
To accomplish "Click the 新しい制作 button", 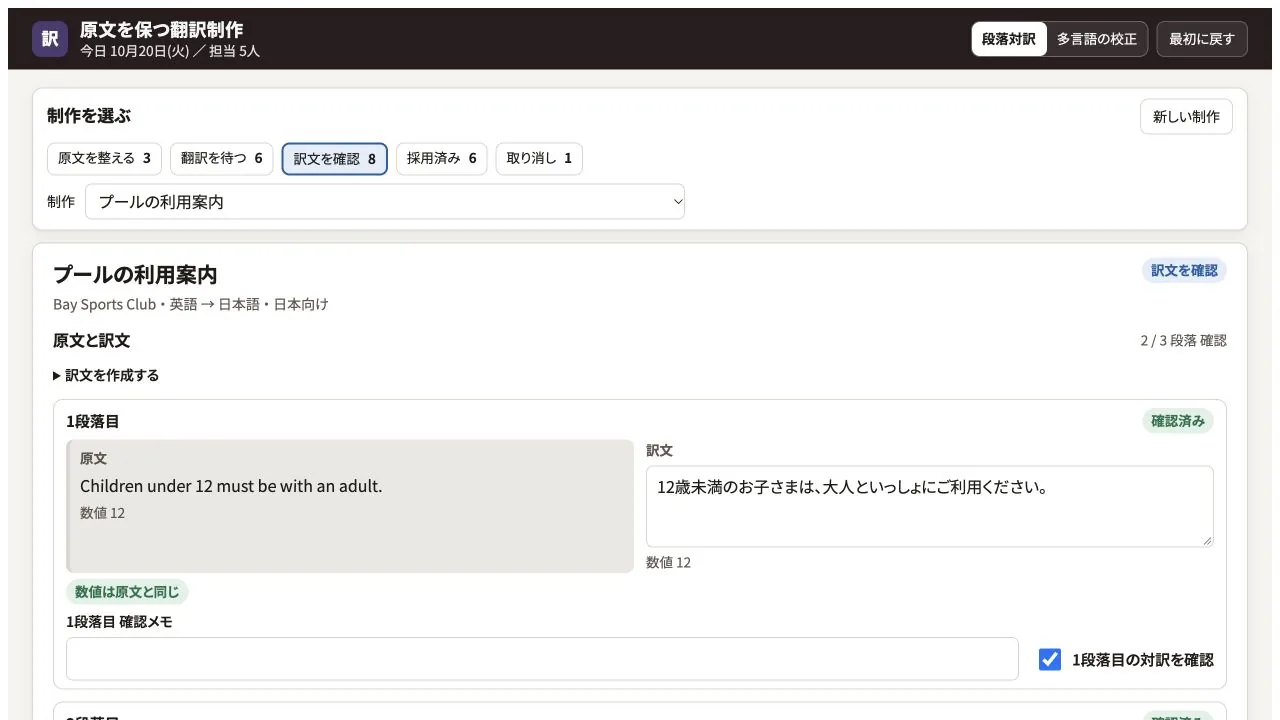I will [1186, 116].
